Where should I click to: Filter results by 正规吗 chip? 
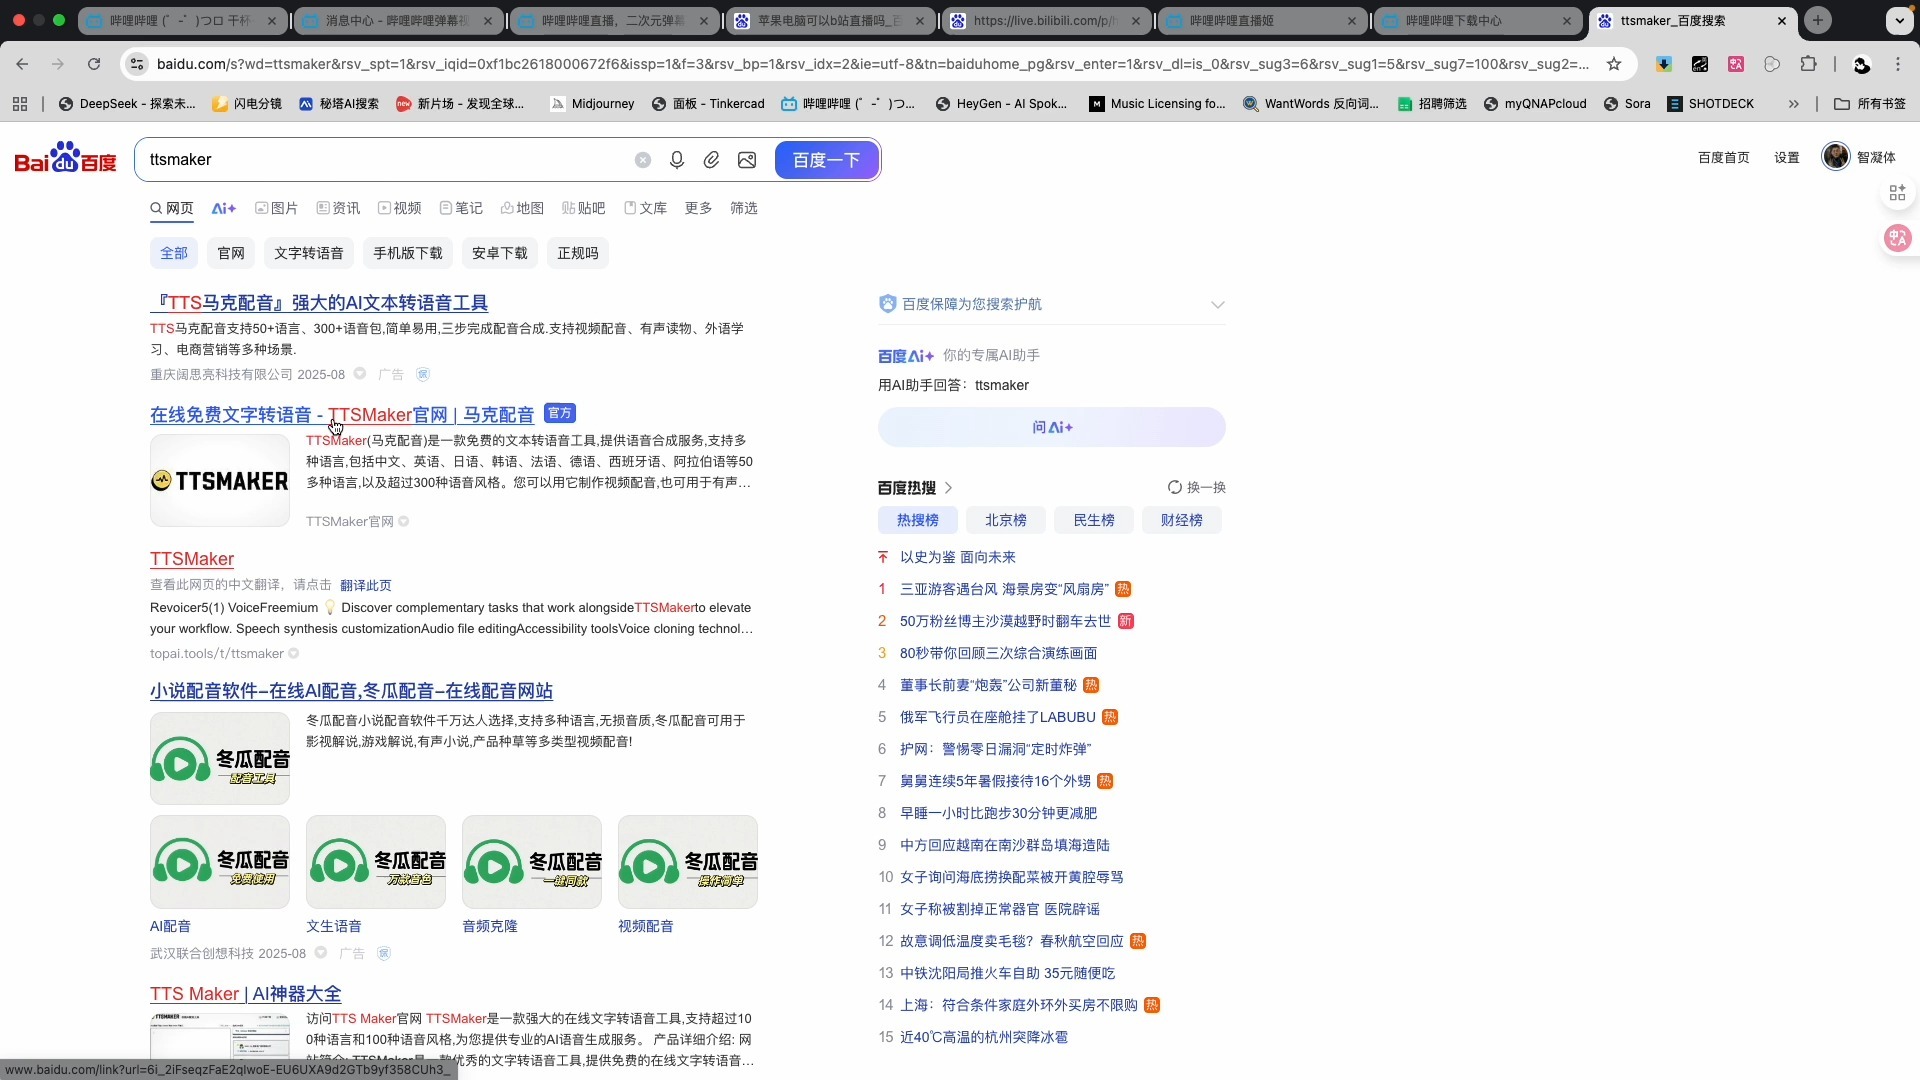pos(578,253)
